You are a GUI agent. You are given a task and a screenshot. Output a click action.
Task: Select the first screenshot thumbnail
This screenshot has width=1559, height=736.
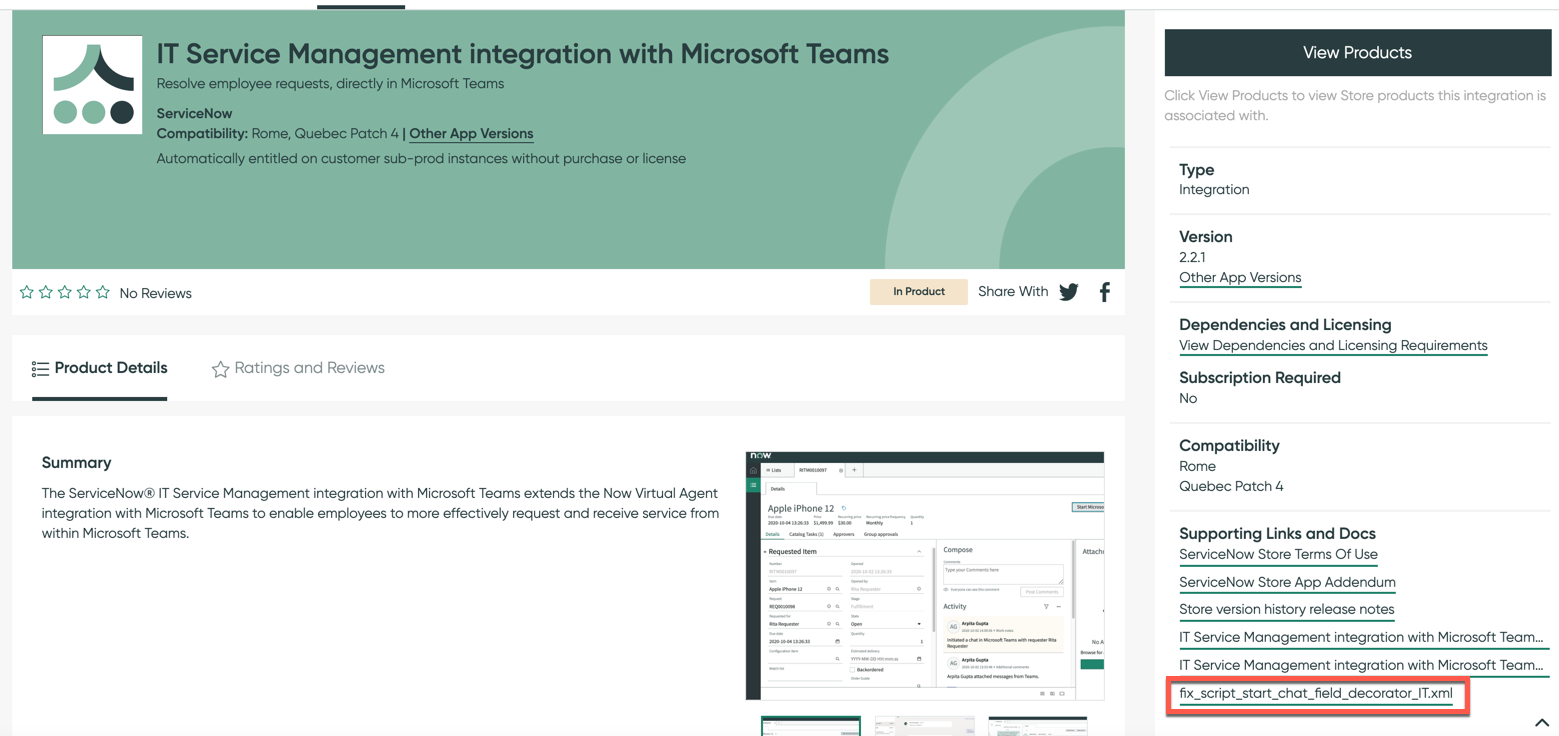click(x=811, y=726)
